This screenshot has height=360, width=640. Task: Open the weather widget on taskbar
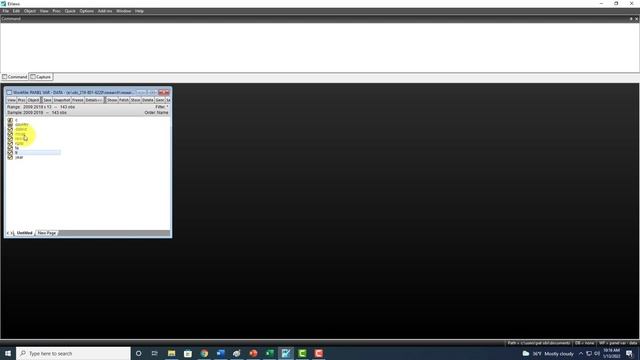[548, 353]
